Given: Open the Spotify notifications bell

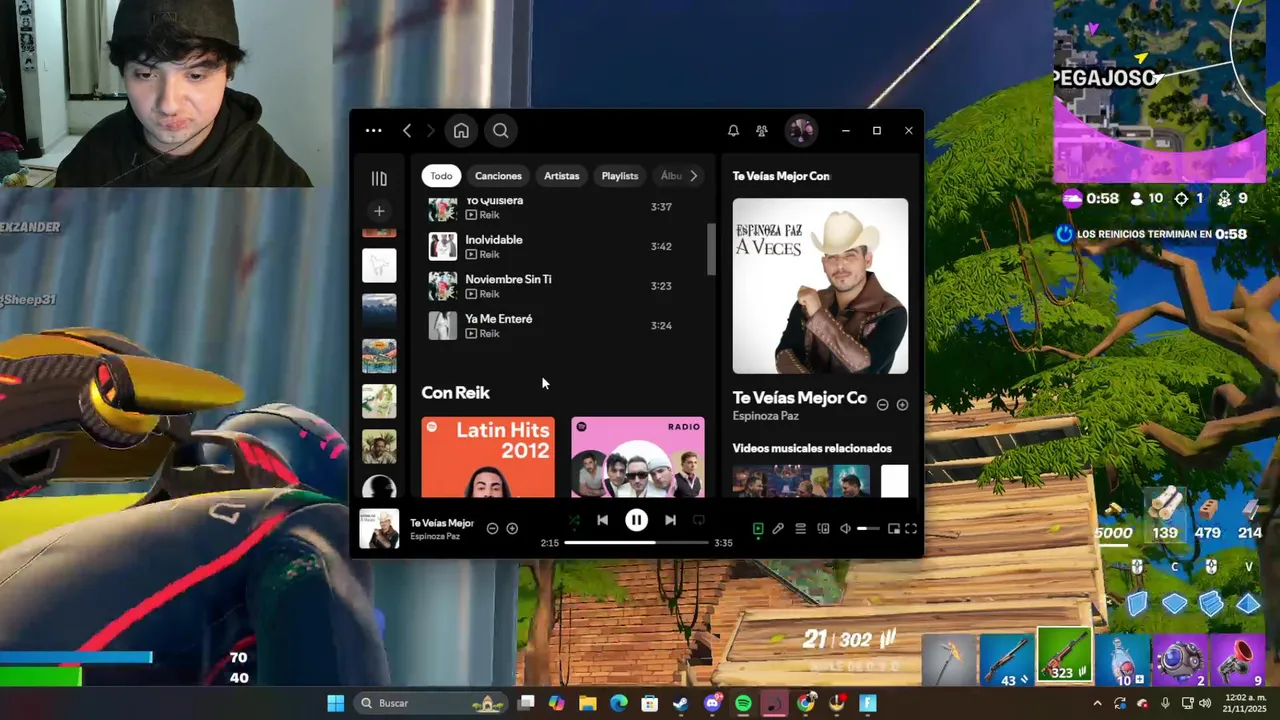Looking at the screenshot, I should (x=733, y=130).
